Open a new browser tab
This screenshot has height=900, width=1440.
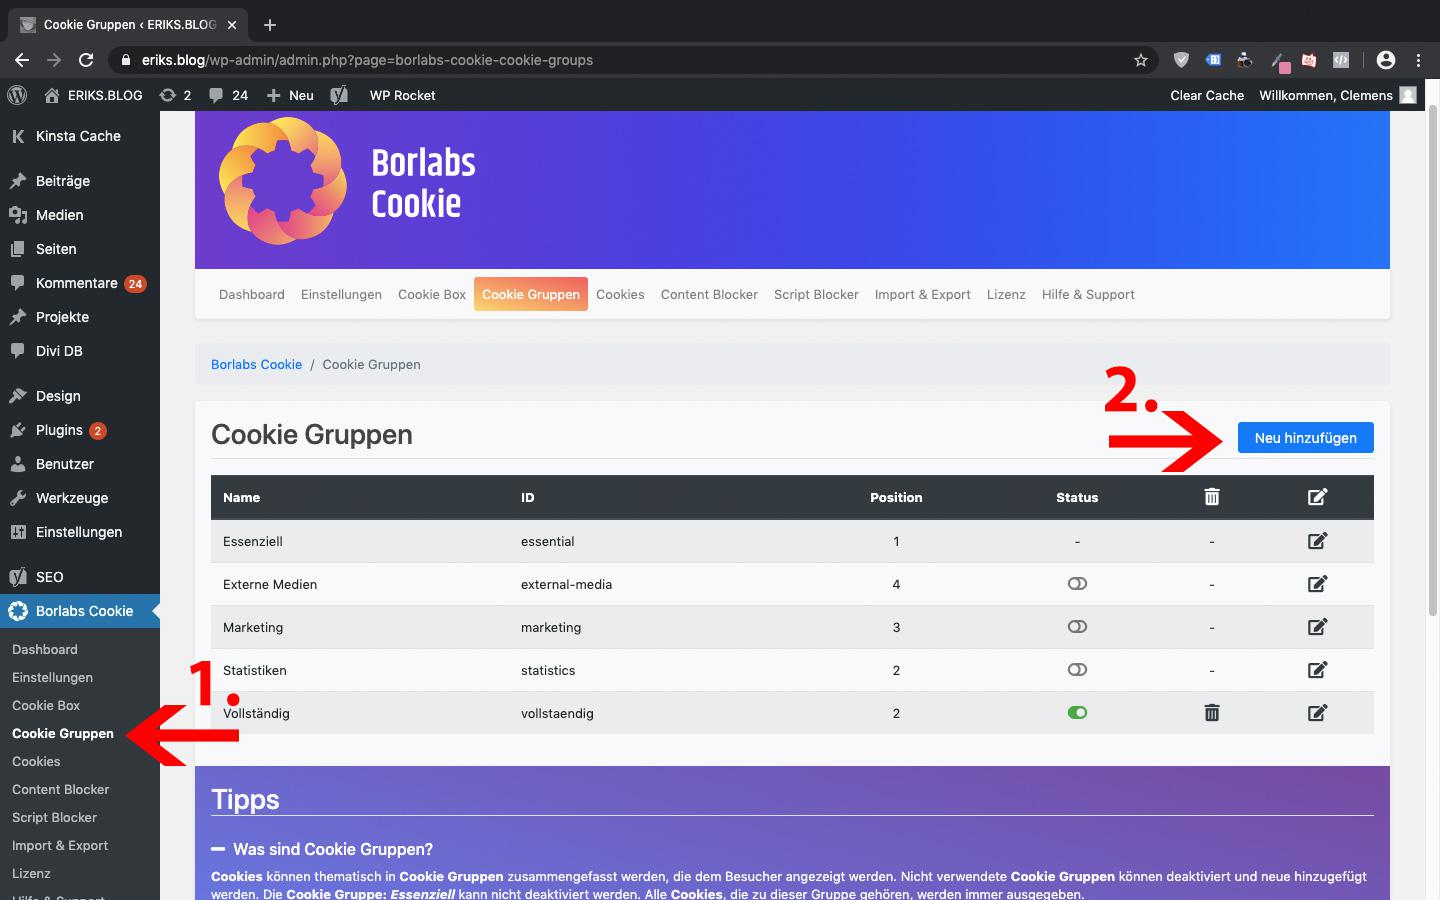[270, 24]
